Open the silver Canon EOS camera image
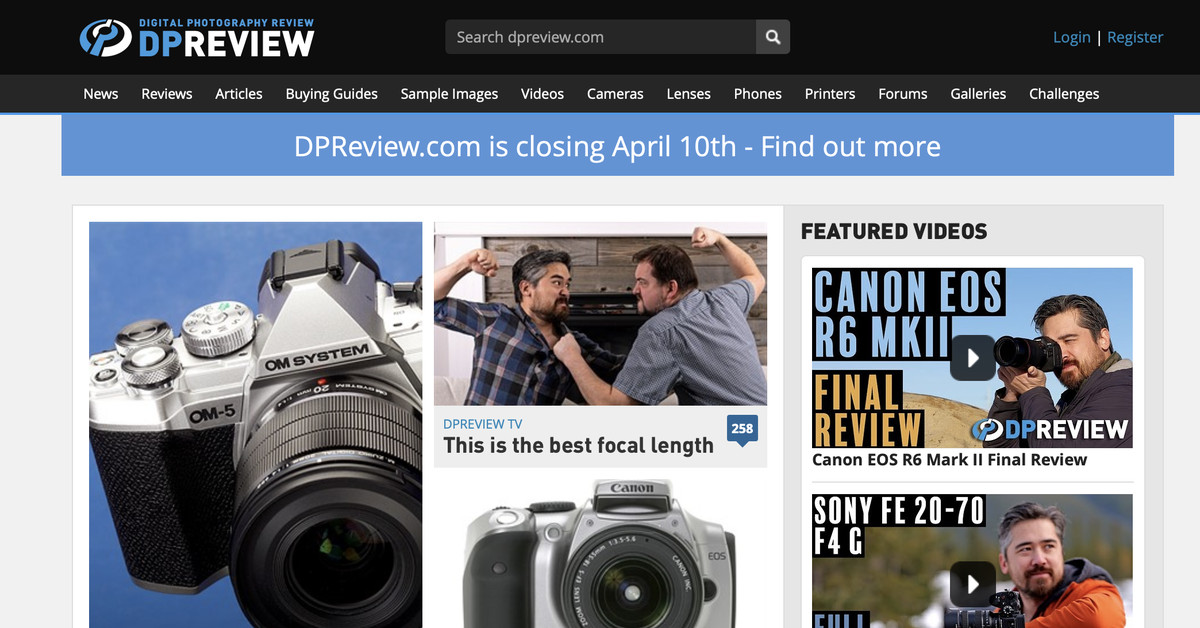1200x628 pixels. 600,553
